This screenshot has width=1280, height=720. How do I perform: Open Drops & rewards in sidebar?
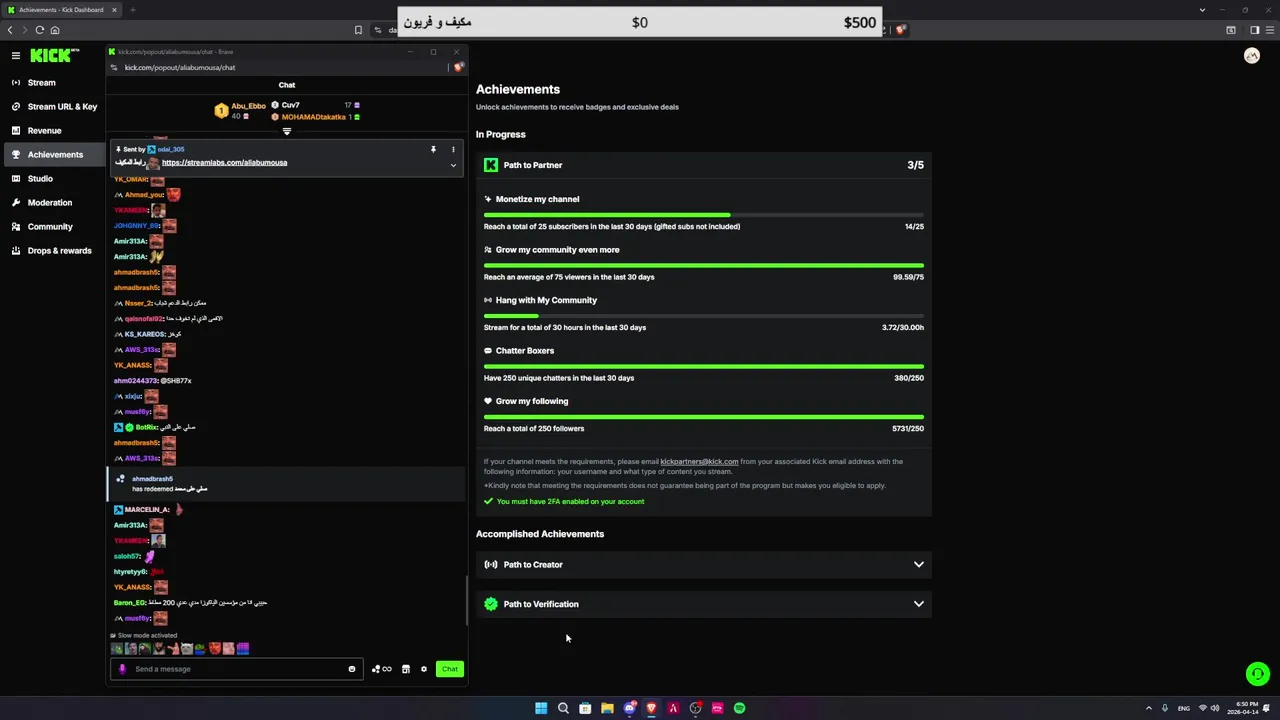tap(52, 251)
